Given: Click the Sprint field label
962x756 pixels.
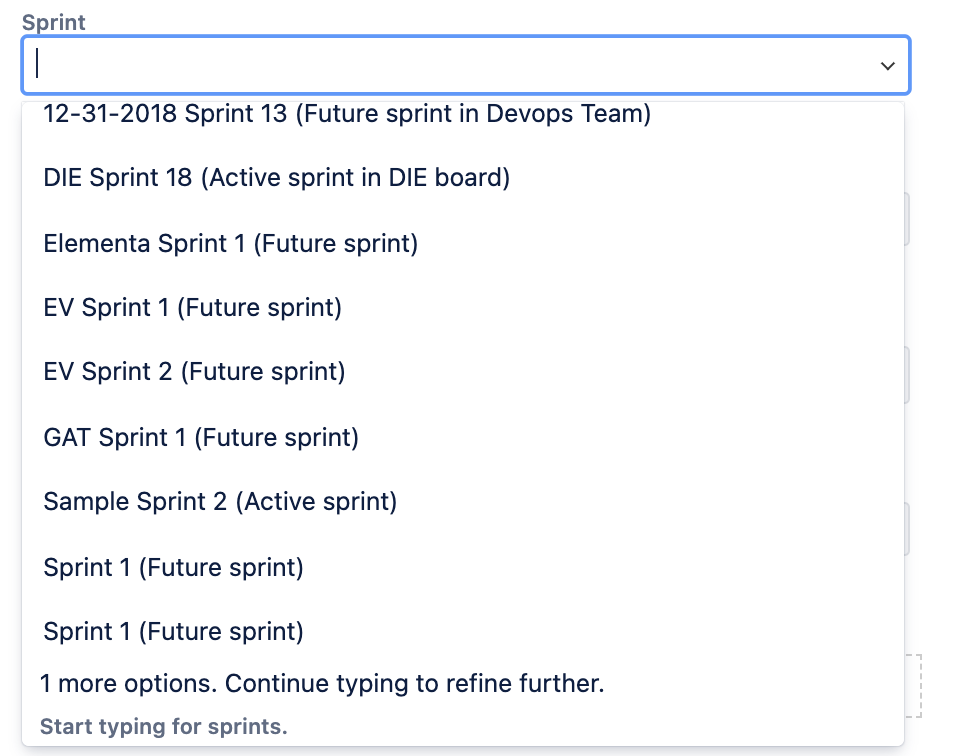Looking at the screenshot, I should [53, 23].
